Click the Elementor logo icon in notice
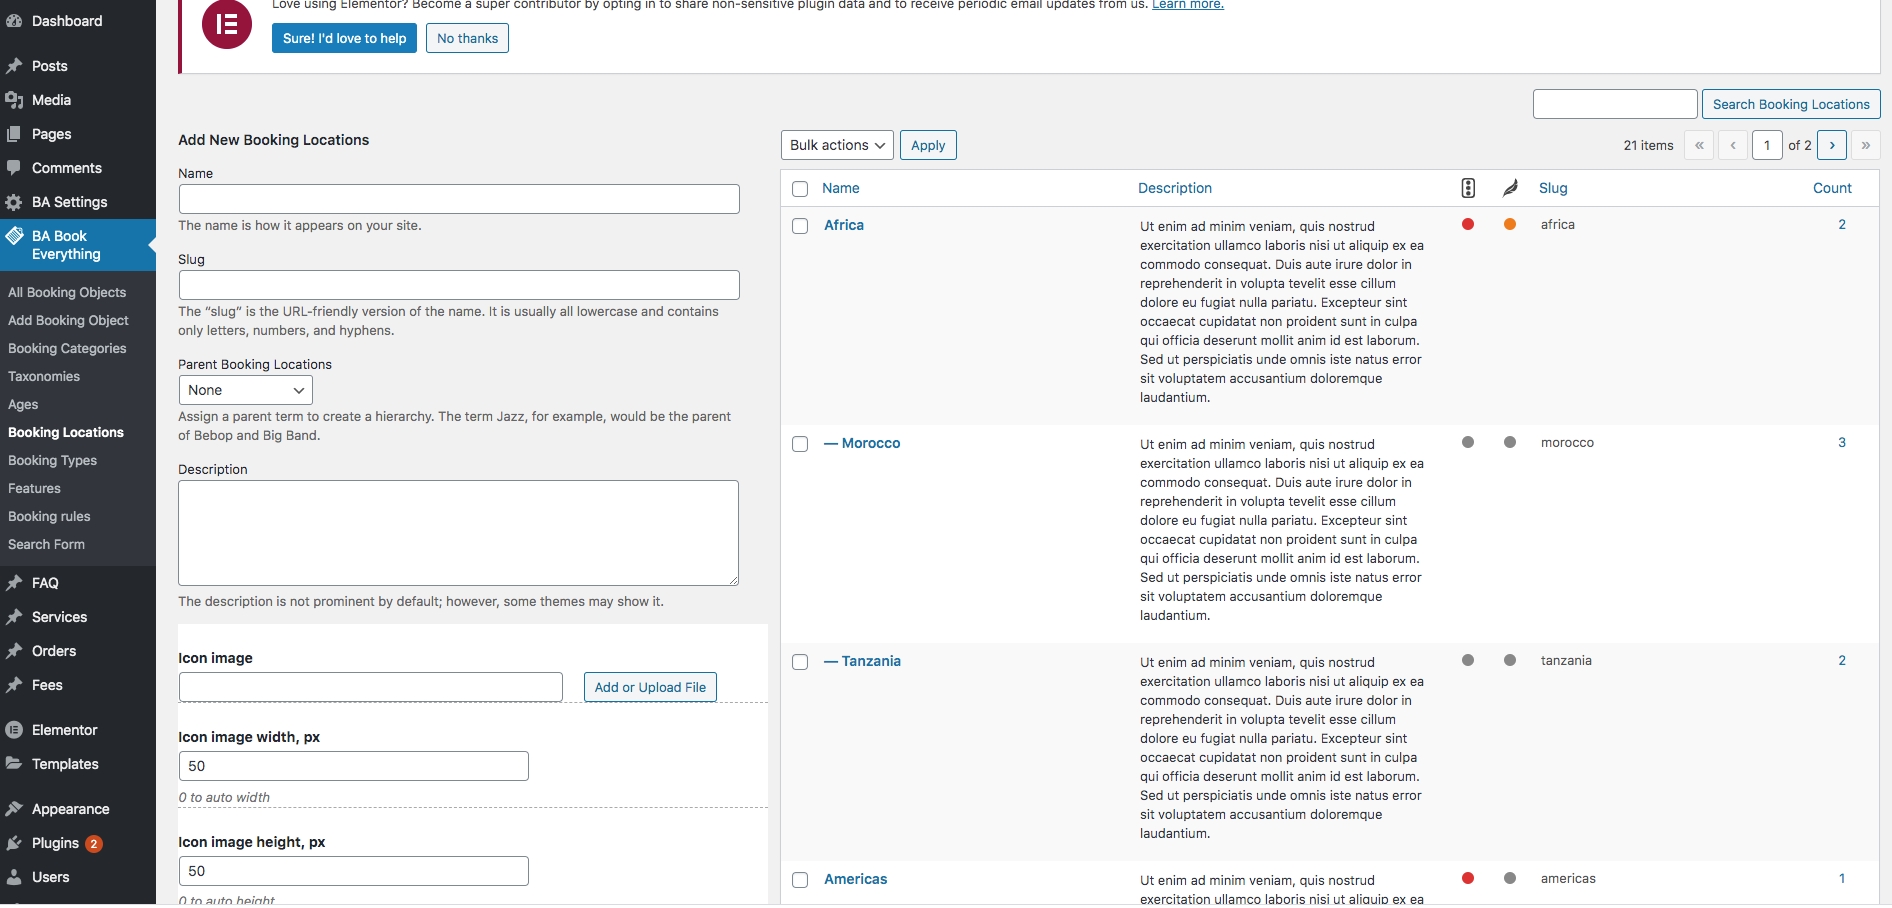The image size is (1892, 908). point(227,24)
